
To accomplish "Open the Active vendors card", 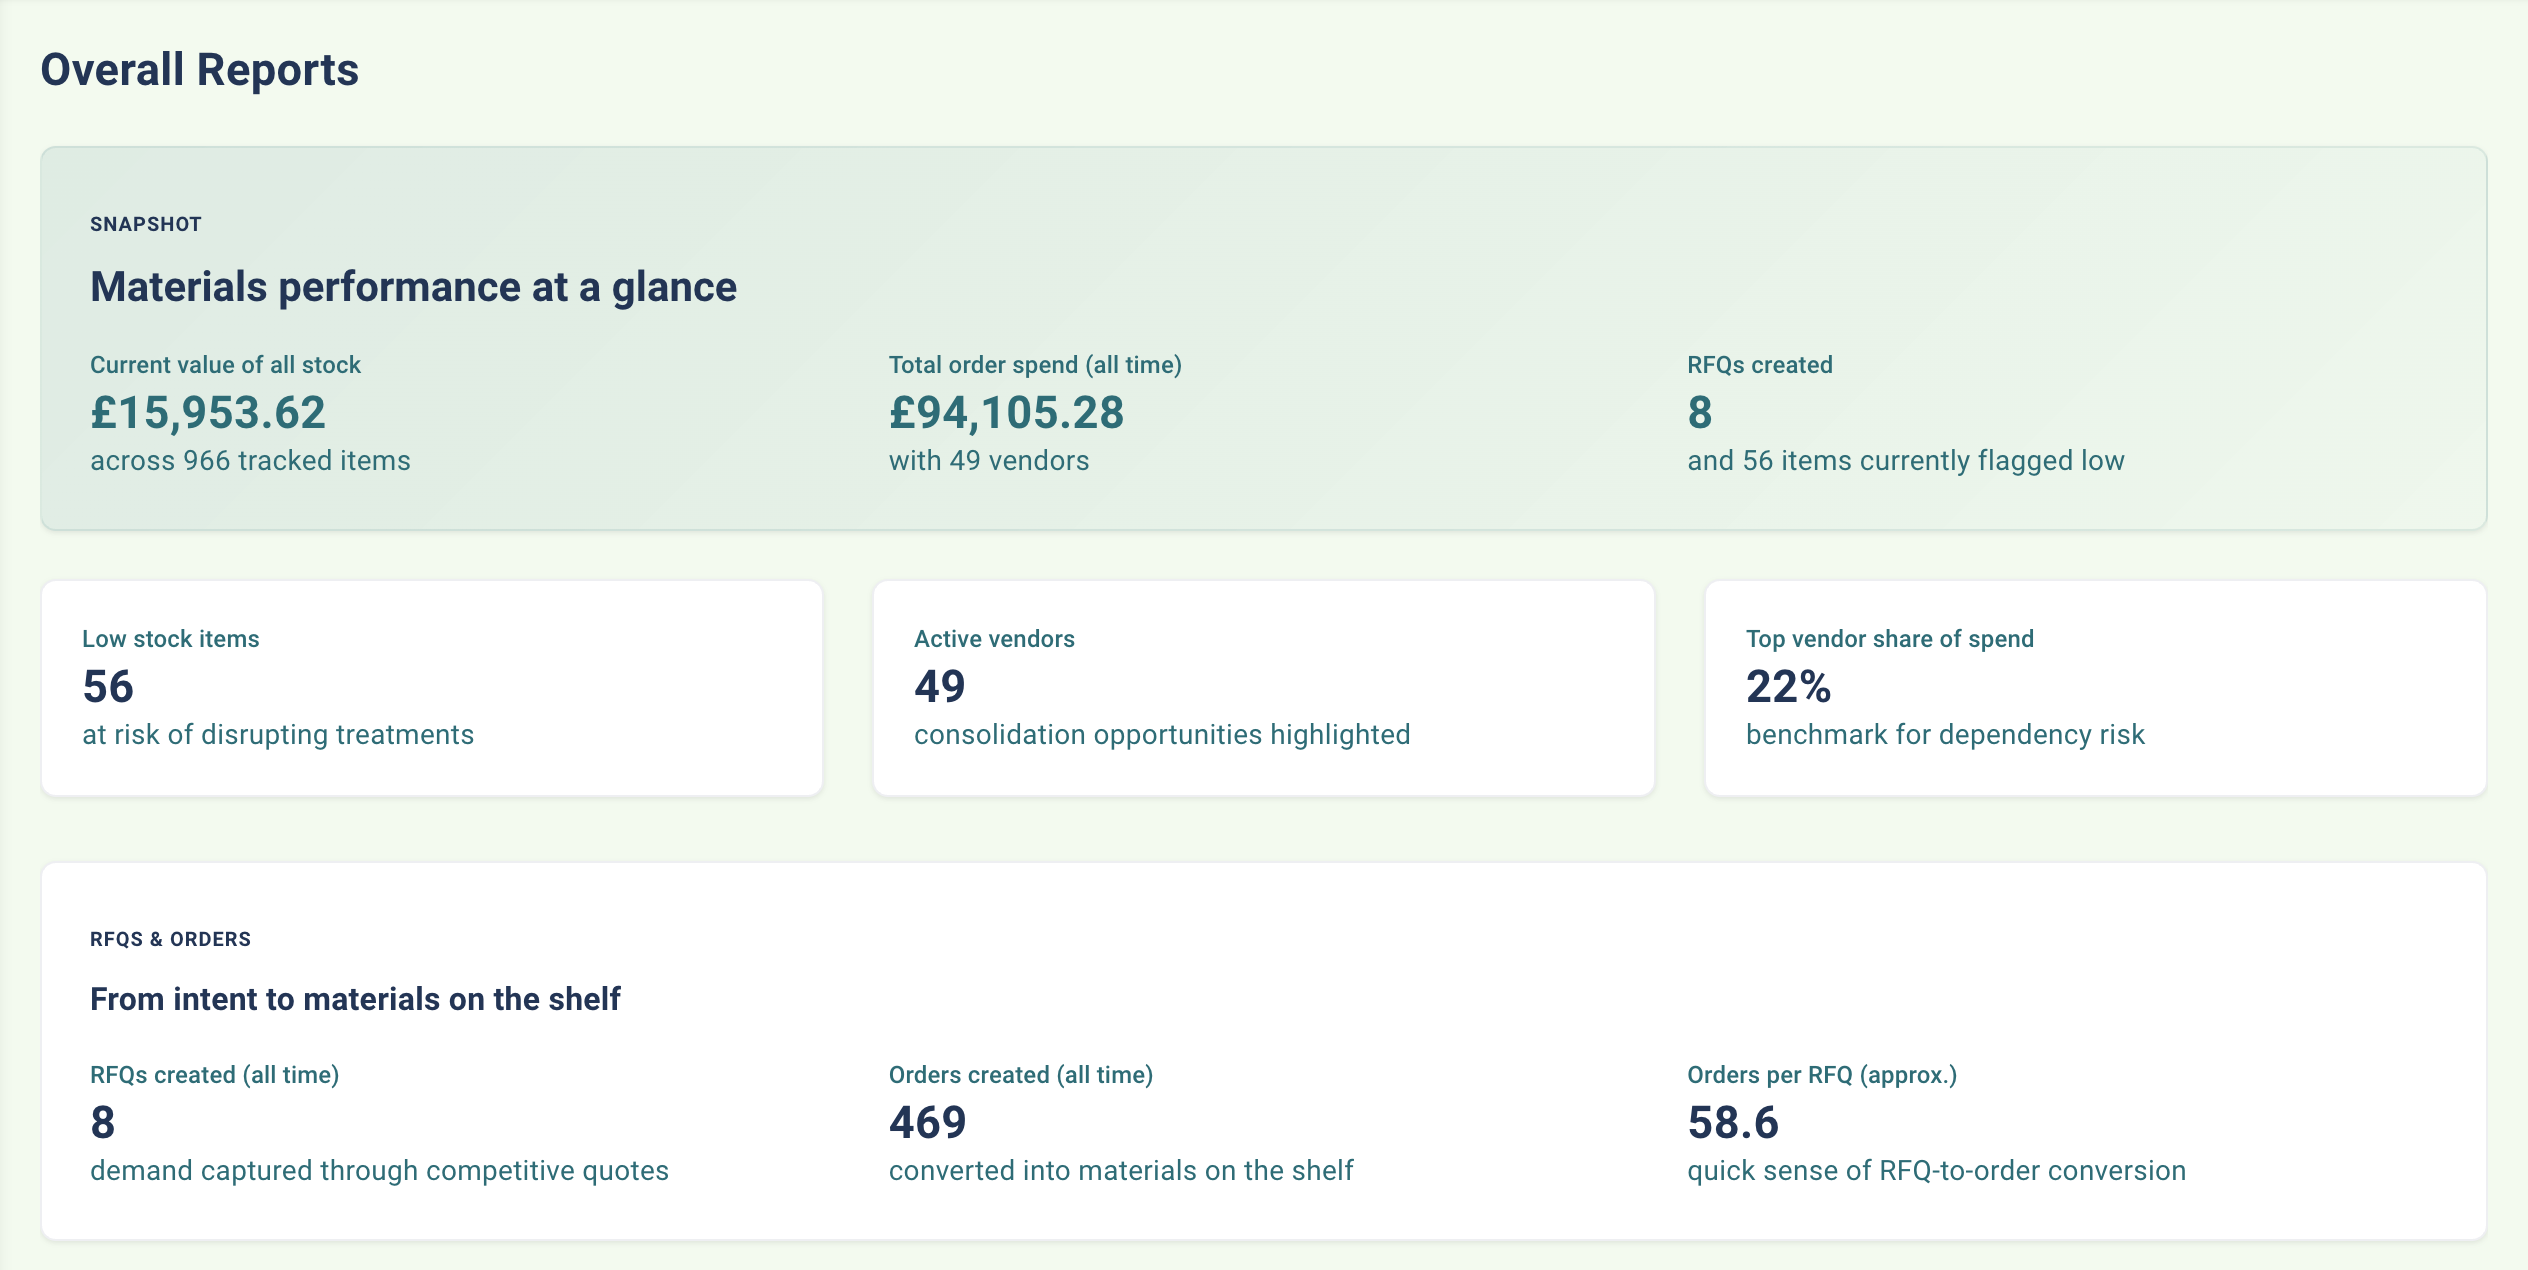I will pos(994,638).
